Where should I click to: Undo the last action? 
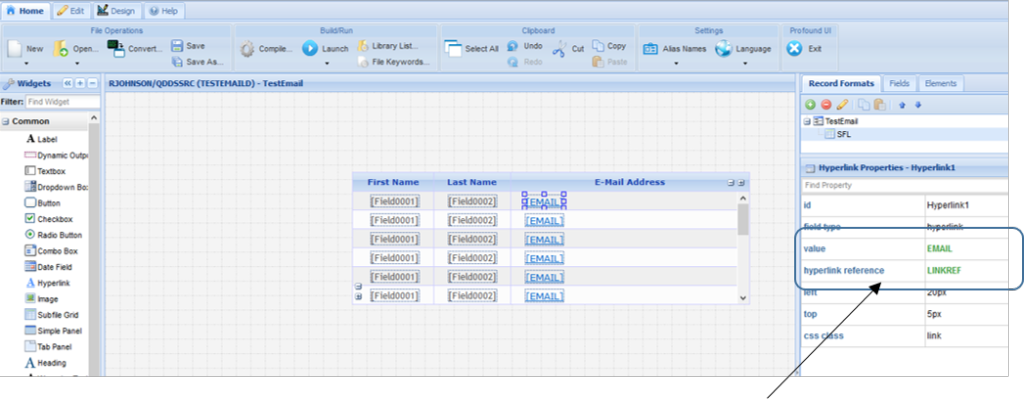click(526, 46)
